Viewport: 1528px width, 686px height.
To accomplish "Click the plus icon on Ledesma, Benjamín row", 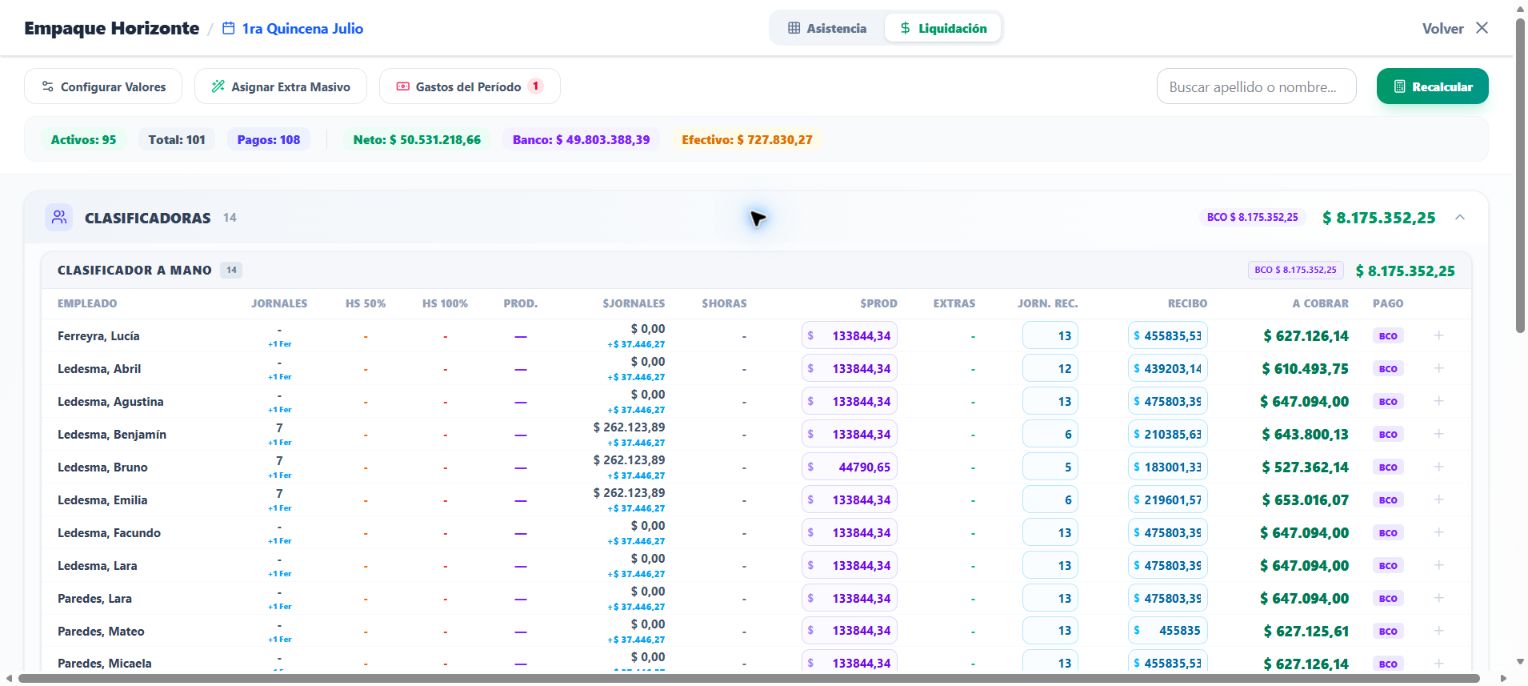I will point(1439,434).
